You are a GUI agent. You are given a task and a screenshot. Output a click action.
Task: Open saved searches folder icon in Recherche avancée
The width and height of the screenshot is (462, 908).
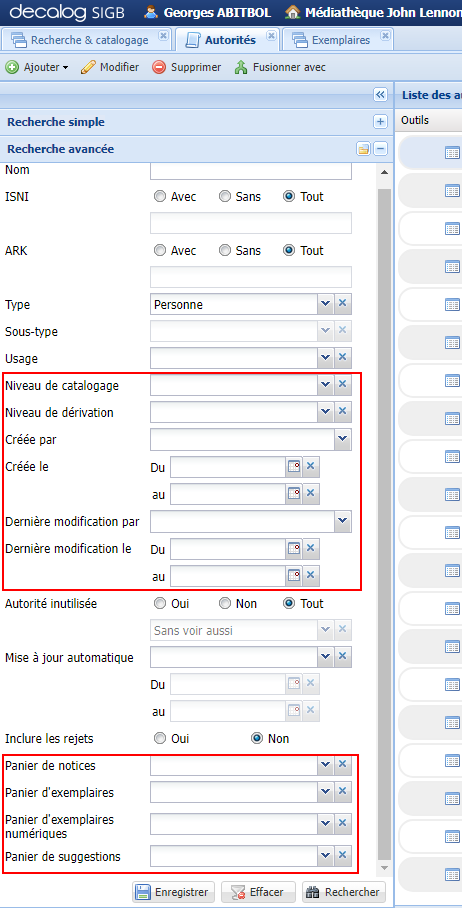click(363, 149)
